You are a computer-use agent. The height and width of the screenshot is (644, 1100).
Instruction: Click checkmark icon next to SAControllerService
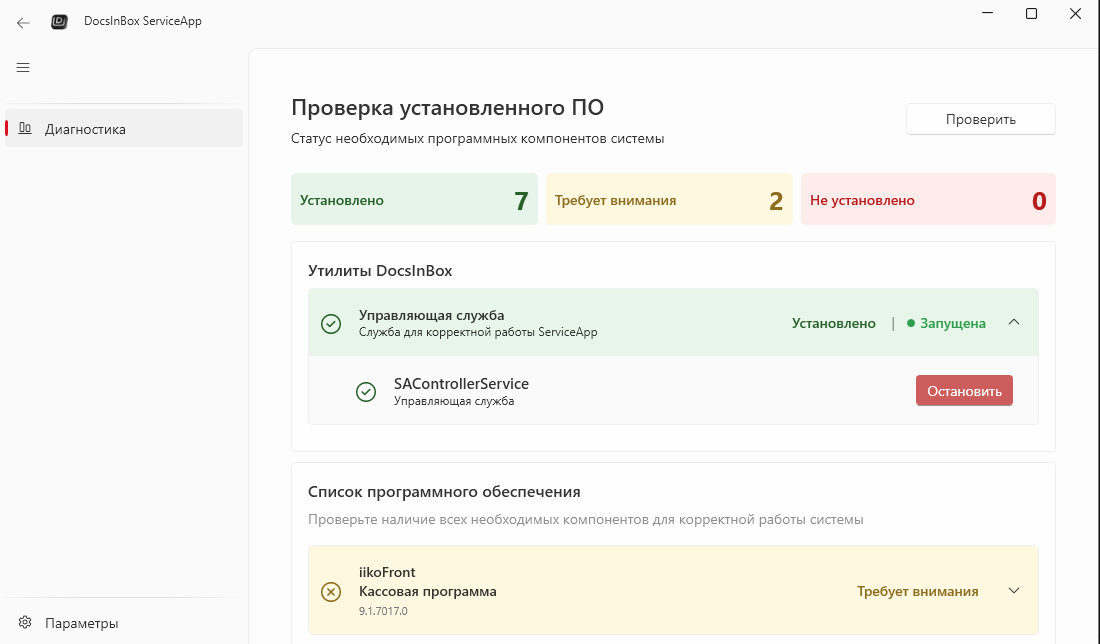click(x=366, y=392)
